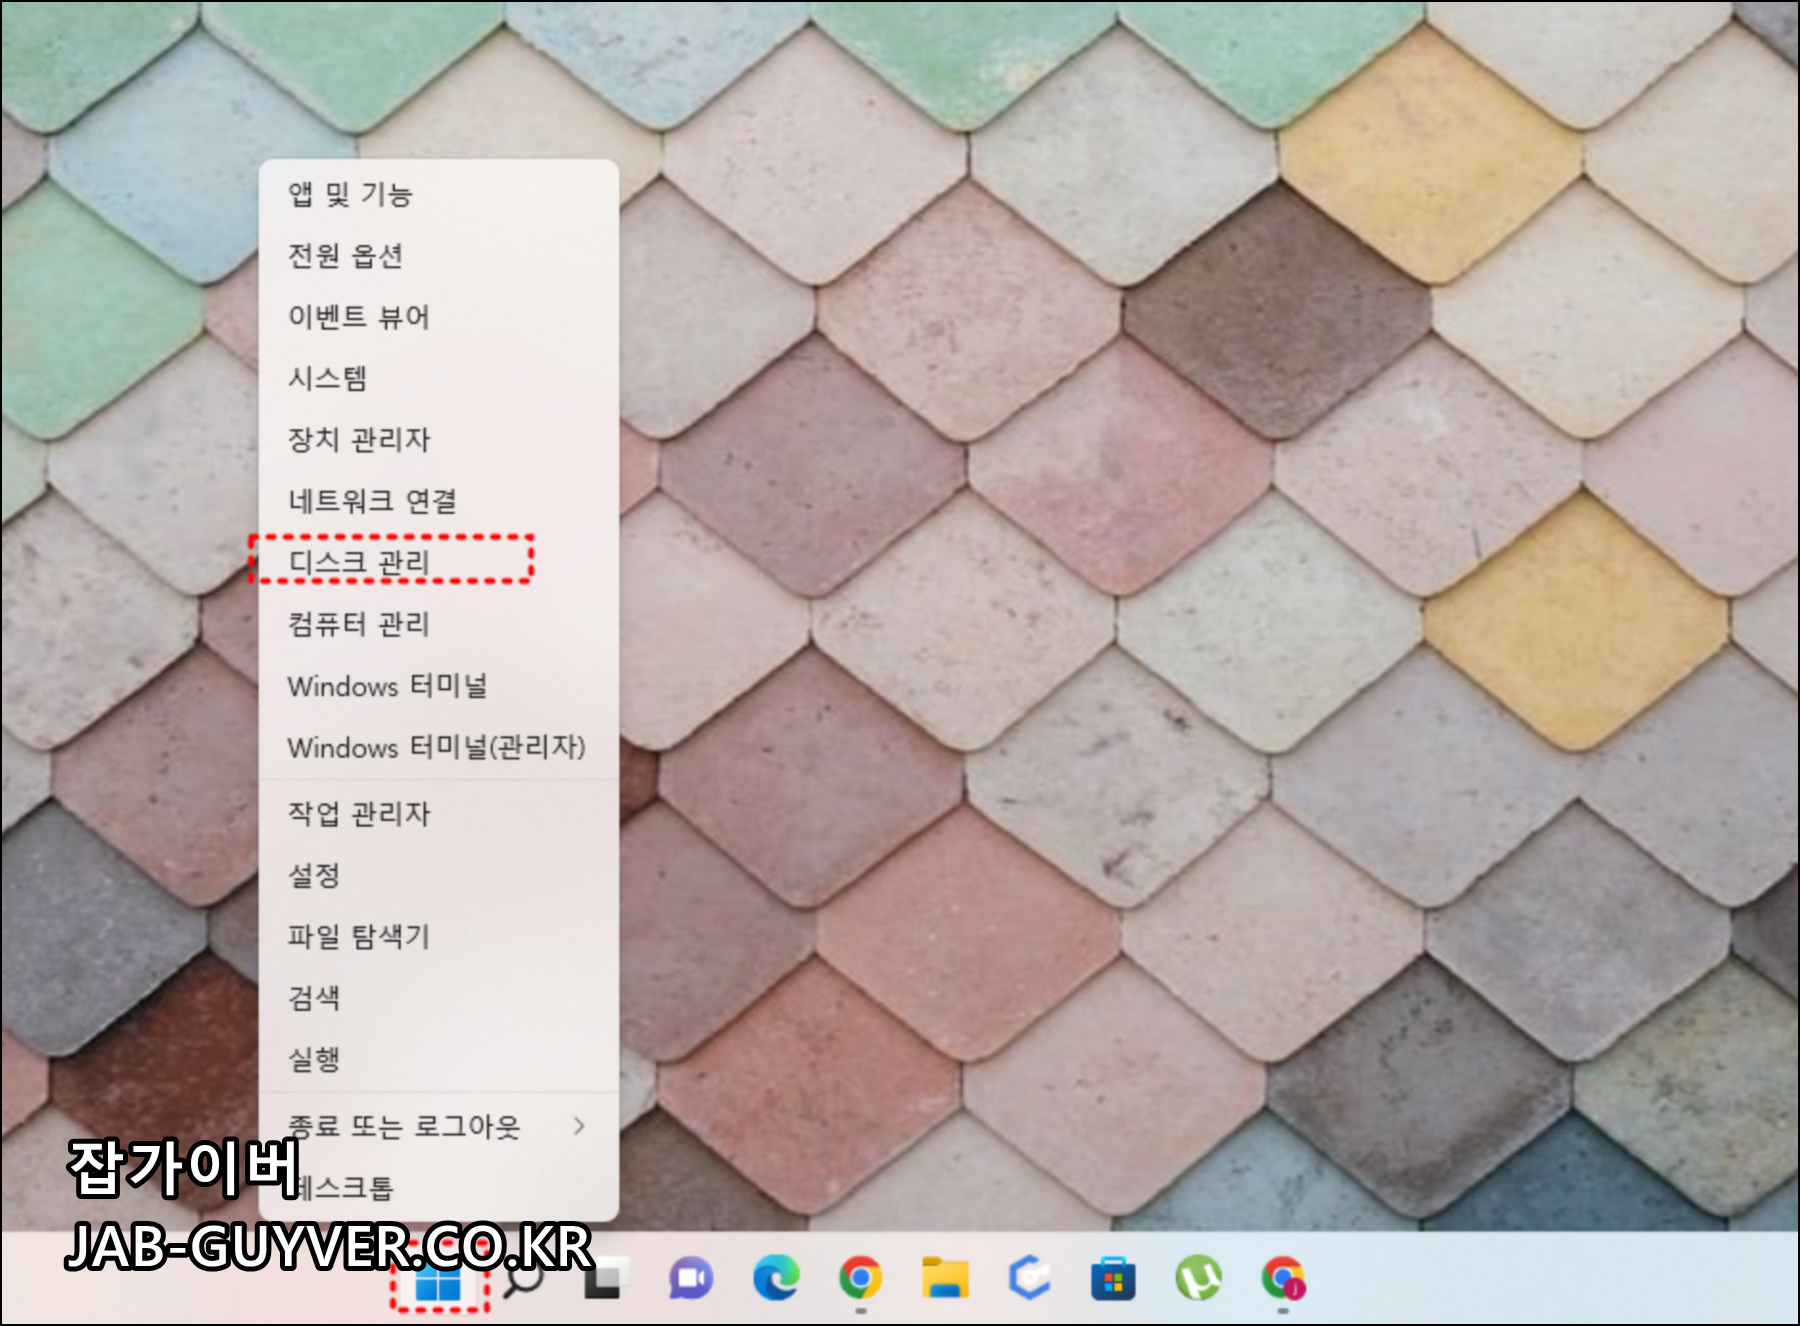The image size is (1800, 1326).
Task: Open Google Chrome beside the Edge icon
Action: [x=861, y=1278]
